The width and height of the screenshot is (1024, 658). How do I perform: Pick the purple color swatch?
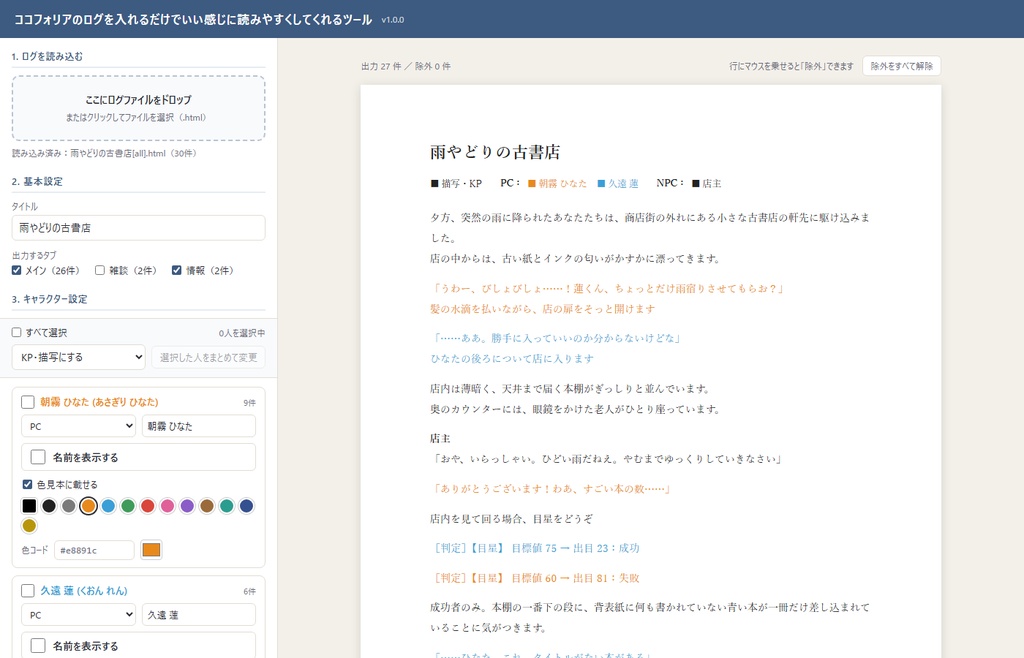pyautogui.click(x=187, y=506)
